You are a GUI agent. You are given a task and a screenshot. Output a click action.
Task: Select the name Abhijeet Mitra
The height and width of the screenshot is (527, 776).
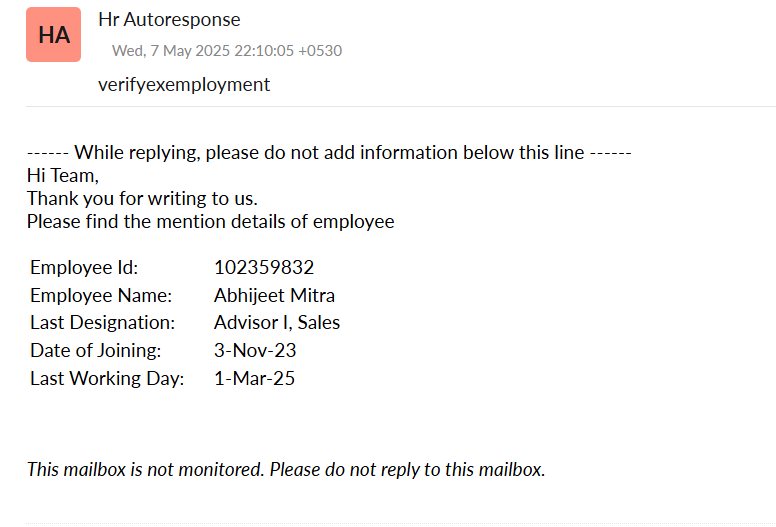click(274, 295)
